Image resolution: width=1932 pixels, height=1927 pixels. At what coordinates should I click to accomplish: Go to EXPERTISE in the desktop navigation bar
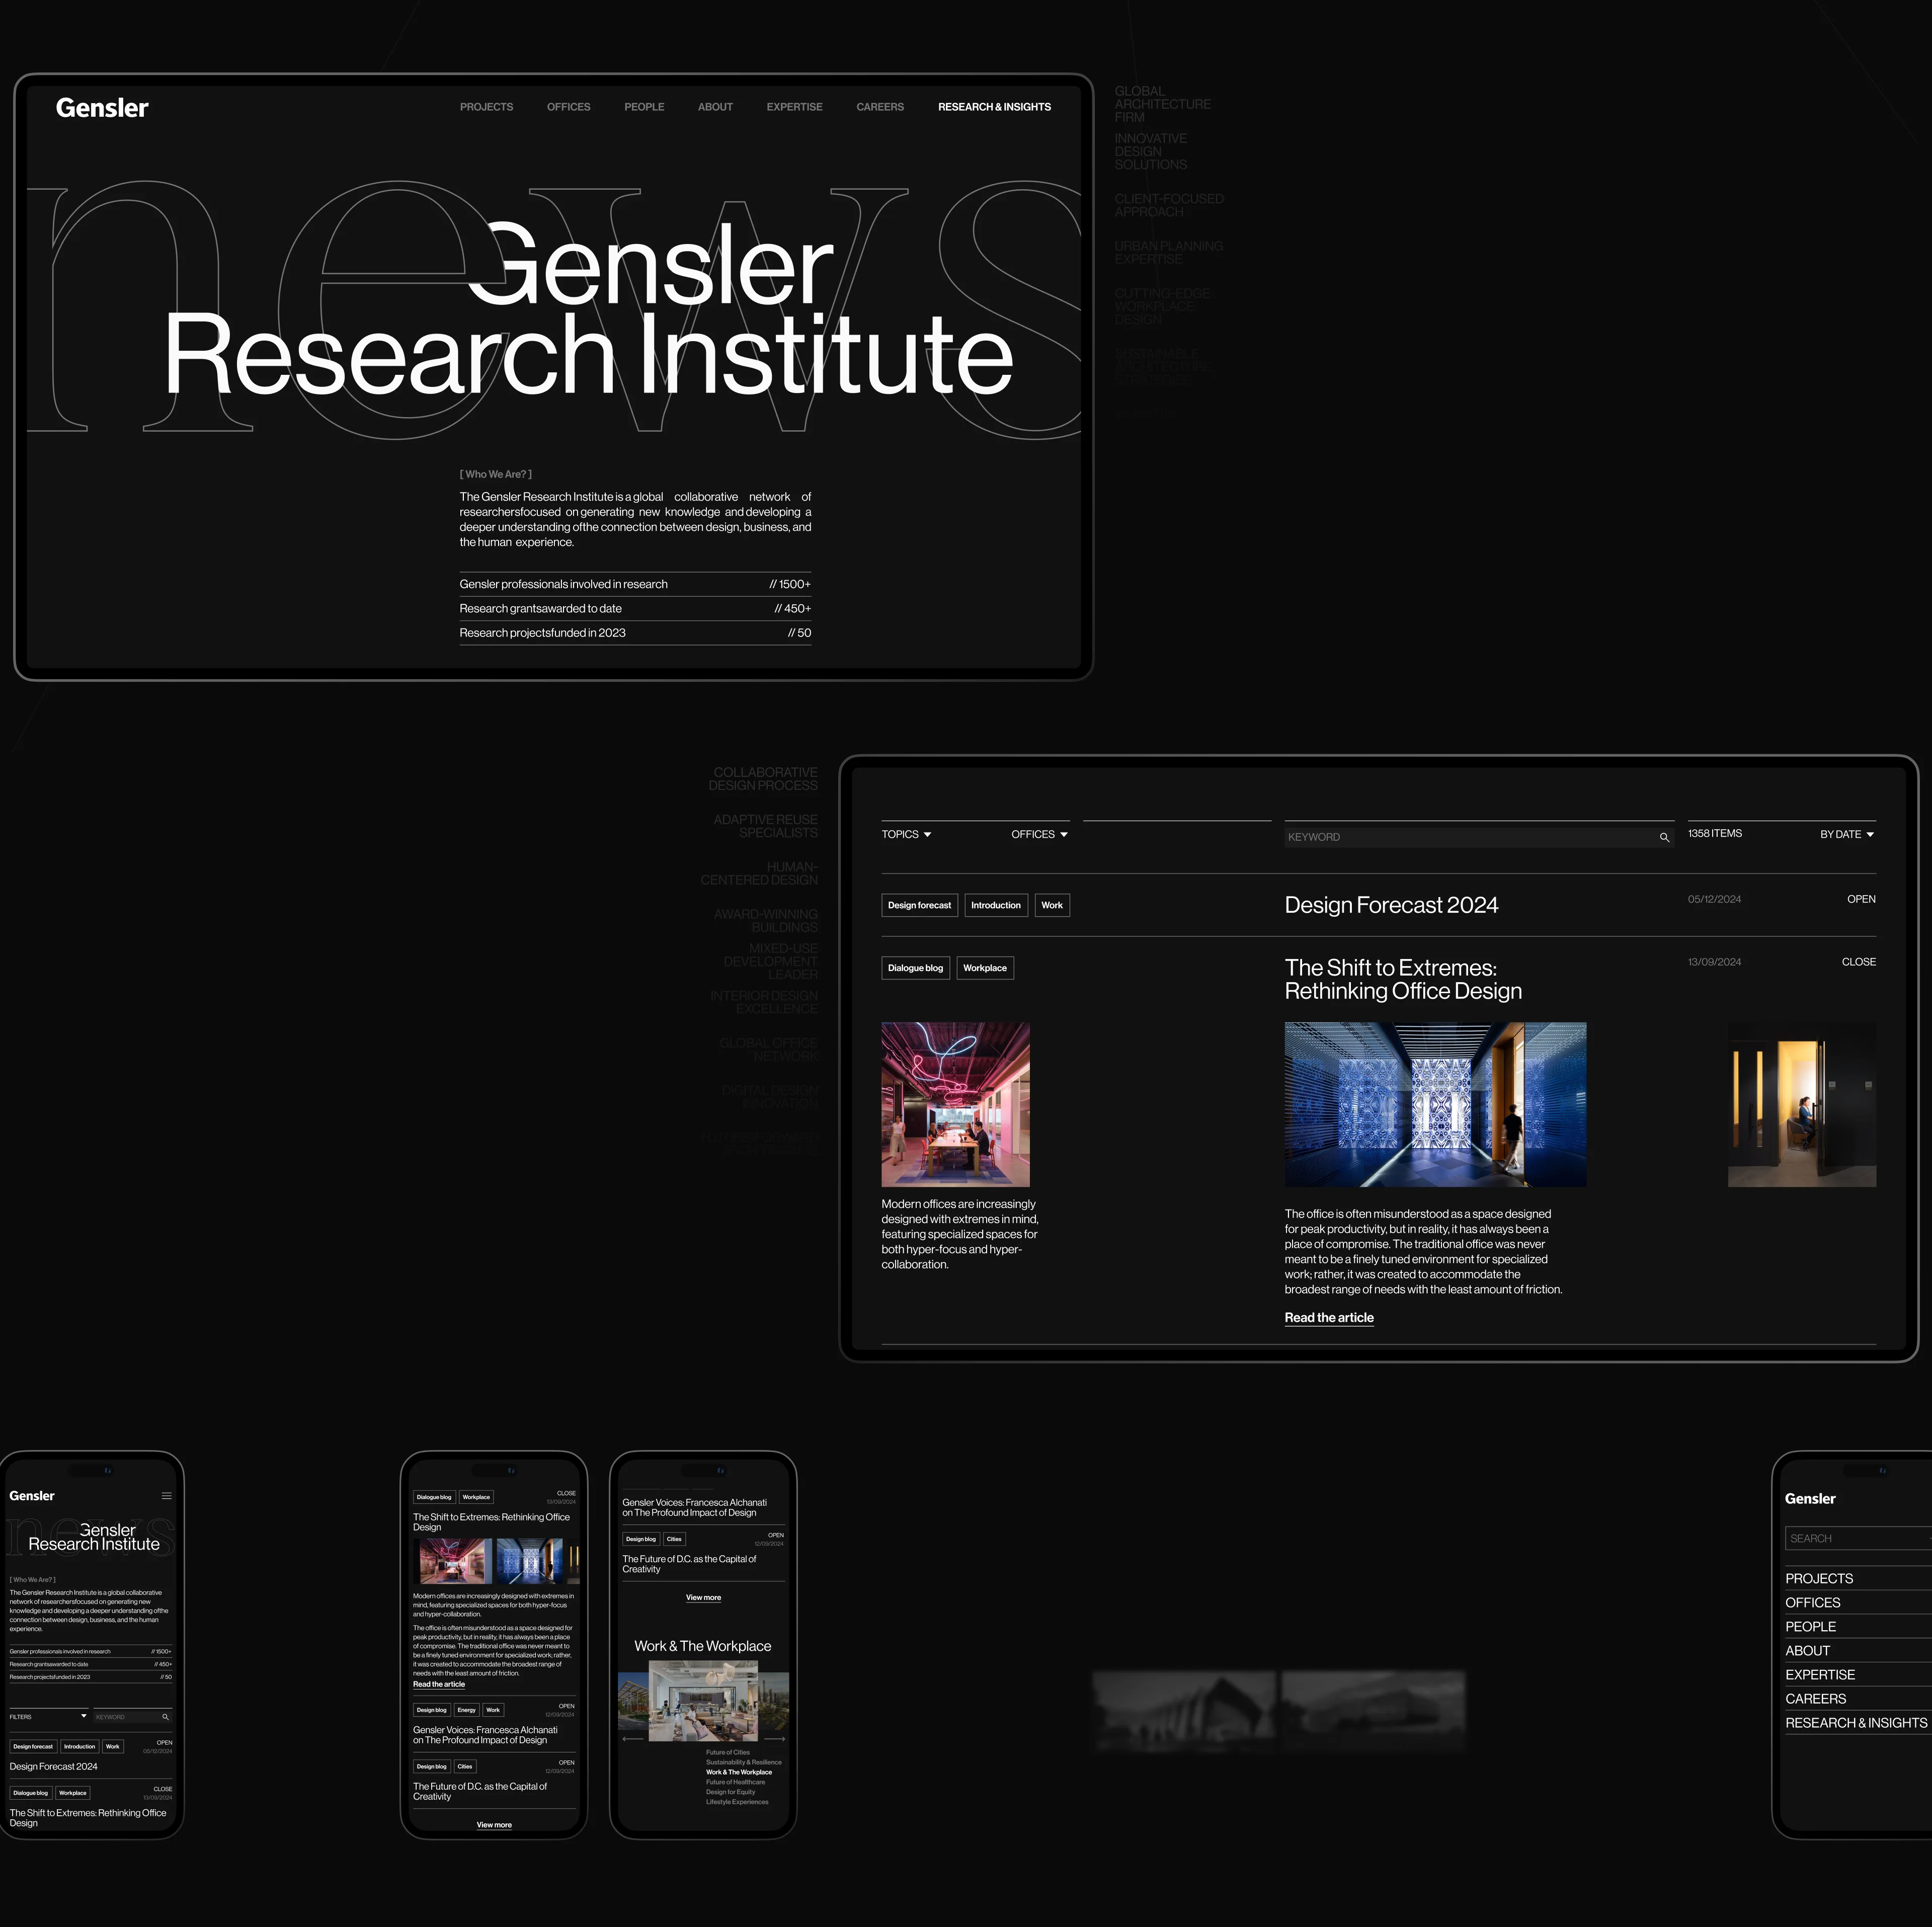tap(794, 107)
